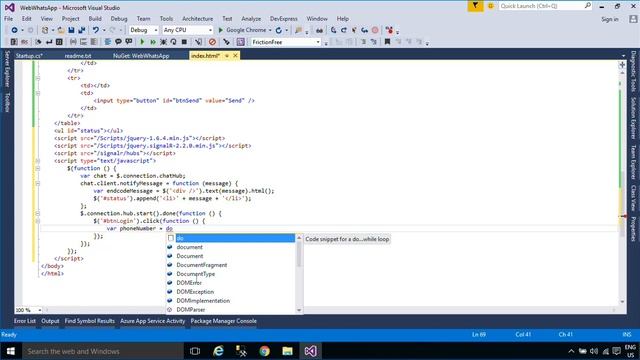Collapse the $.connection.hub.start() outlining region
The width and height of the screenshot is (640, 360).
pyautogui.click(x=38, y=213)
